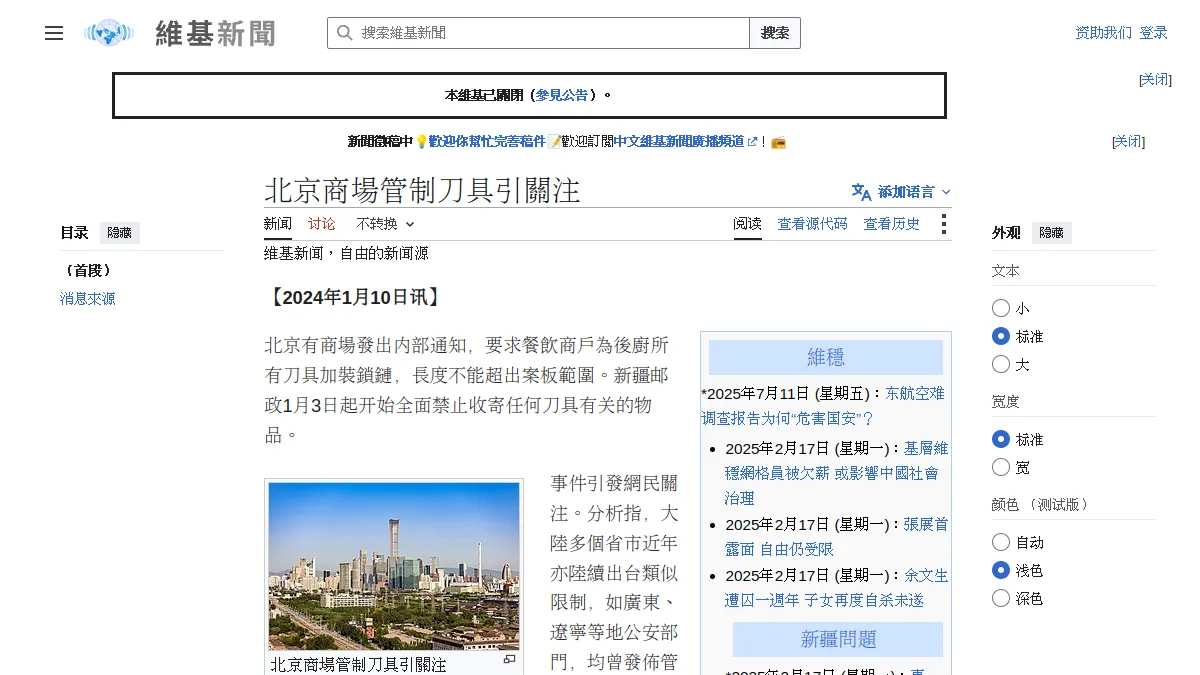Close the news drafts notice
The height and width of the screenshot is (675, 1200).
(x=1129, y=142)
